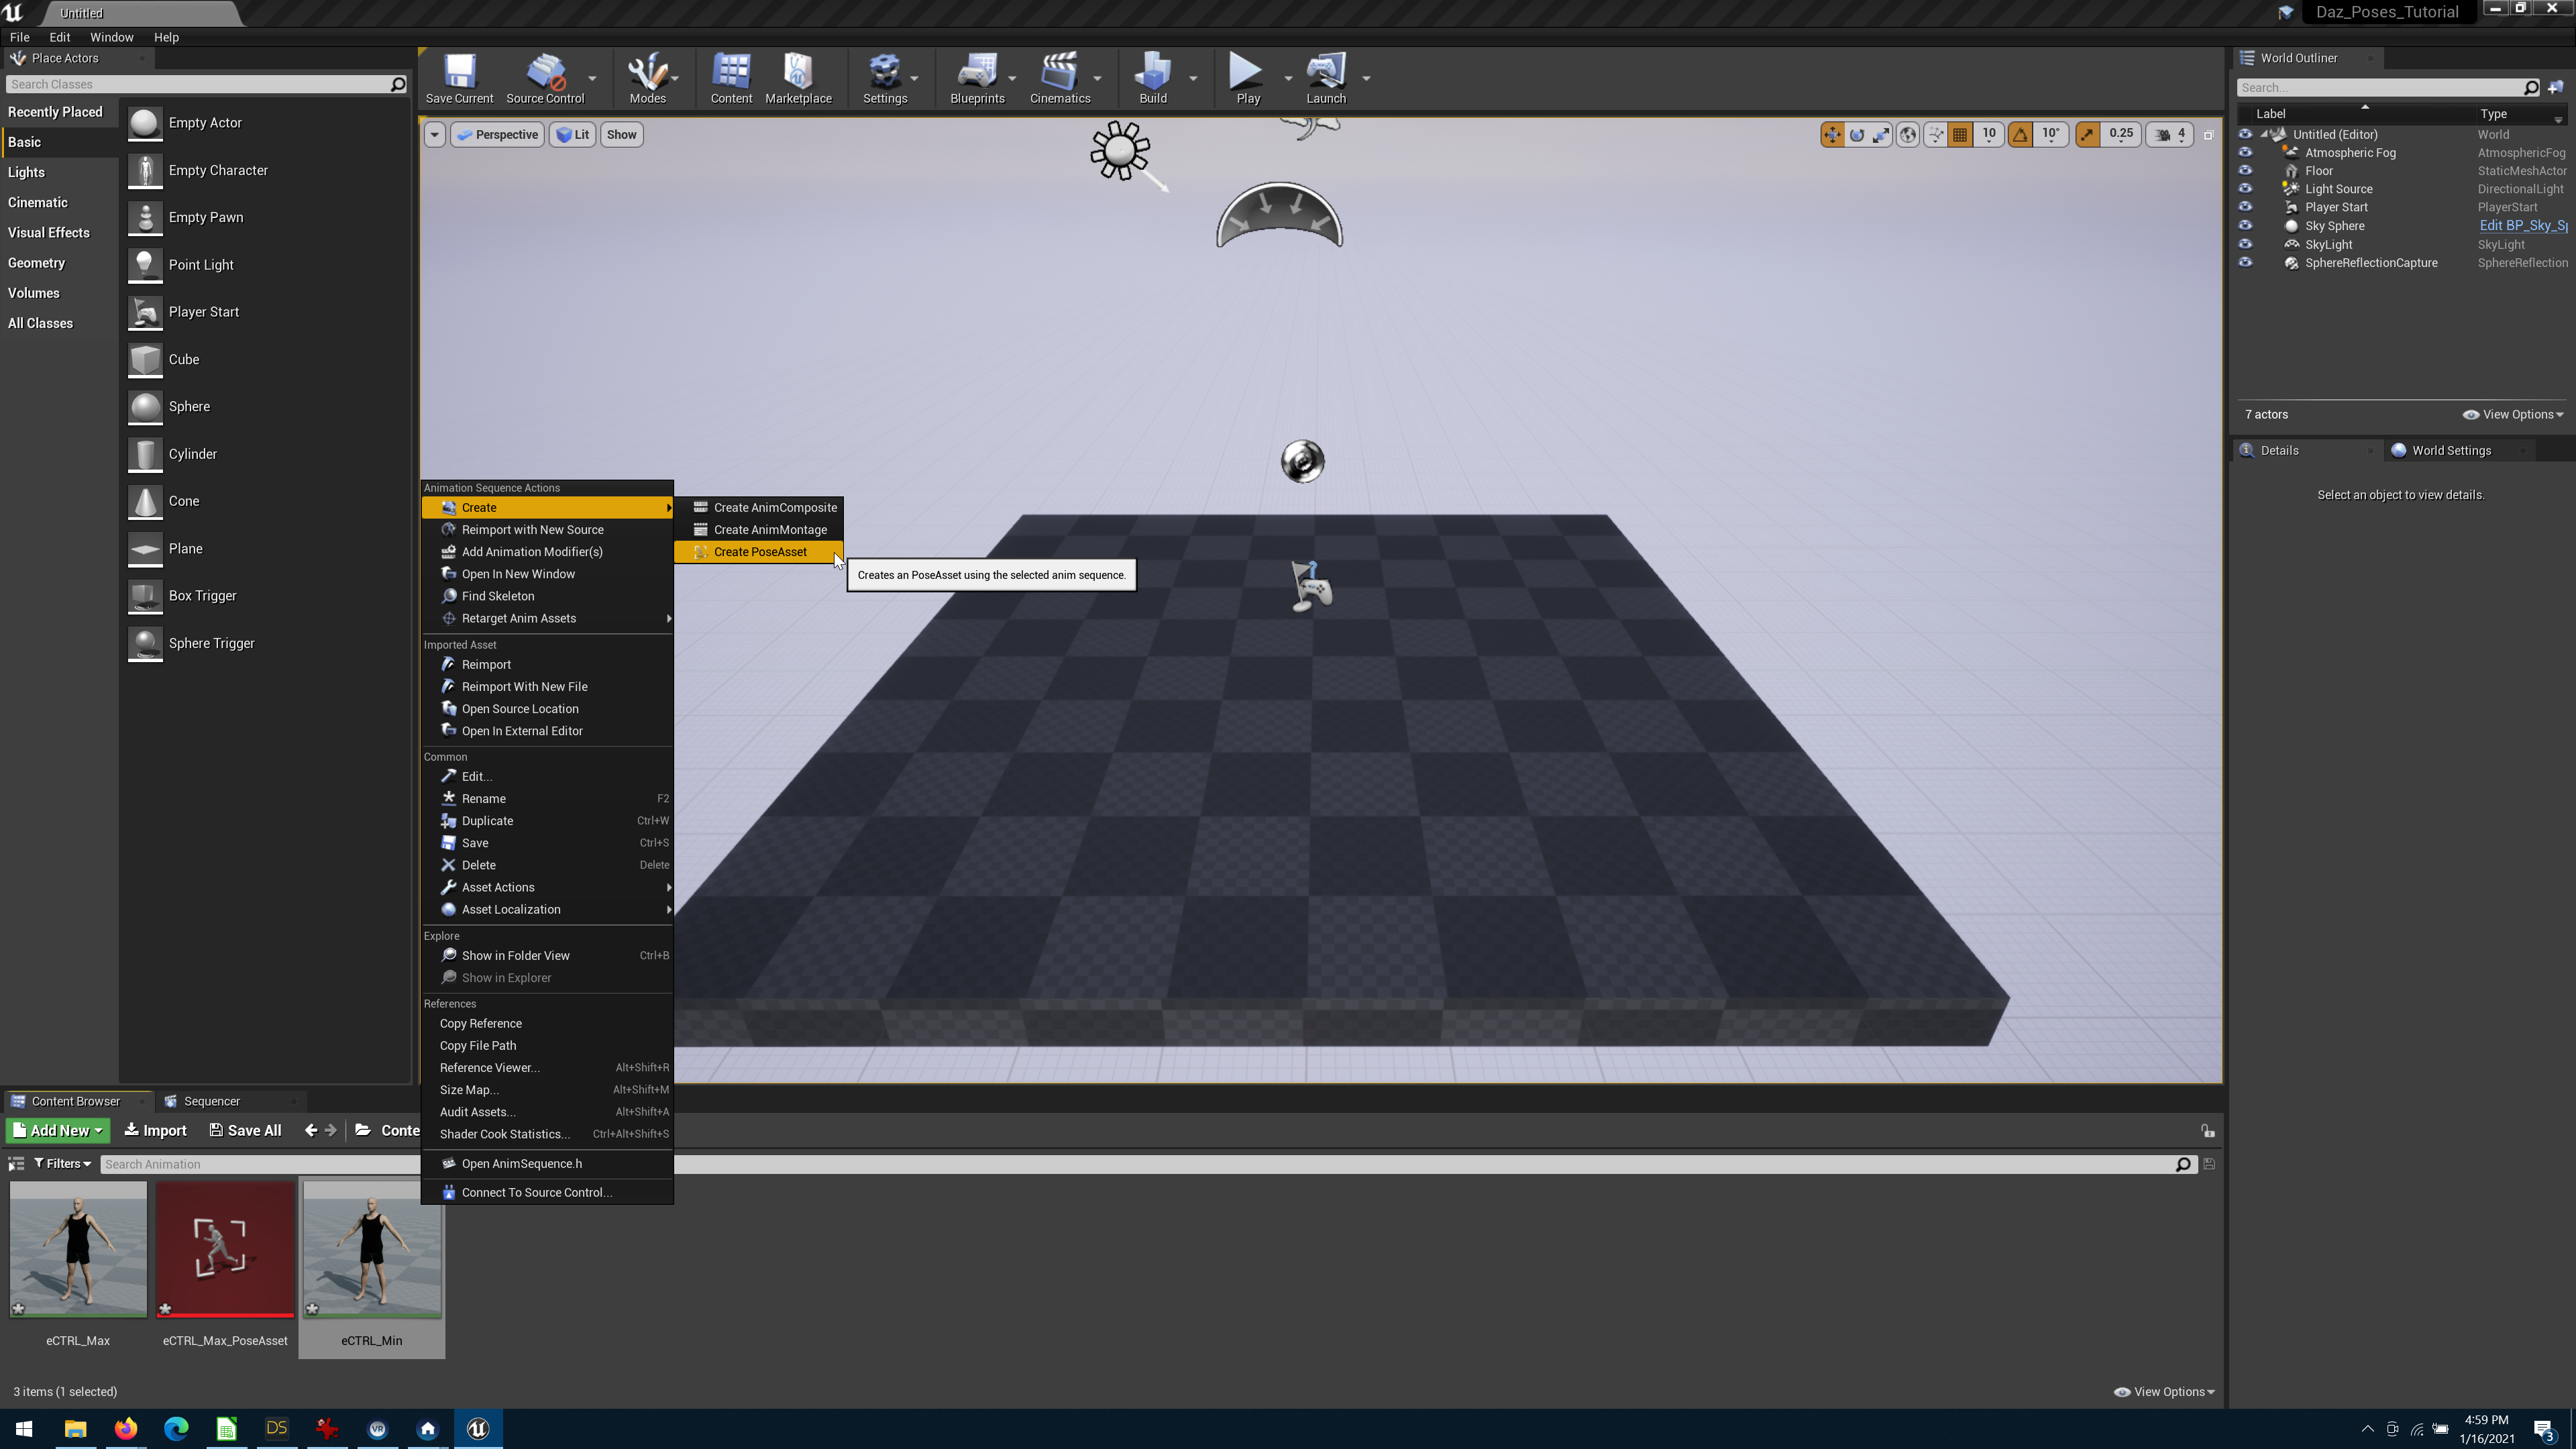Screen dimensions: 2576x1449
Task: Toggle visibility of Sky Sphere actor
Action: [2245, 226]
